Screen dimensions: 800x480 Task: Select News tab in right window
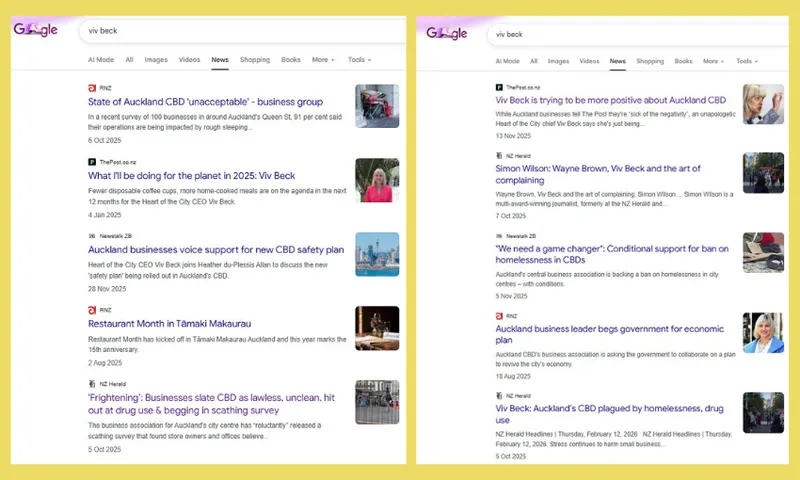click(x=617, y=61)
